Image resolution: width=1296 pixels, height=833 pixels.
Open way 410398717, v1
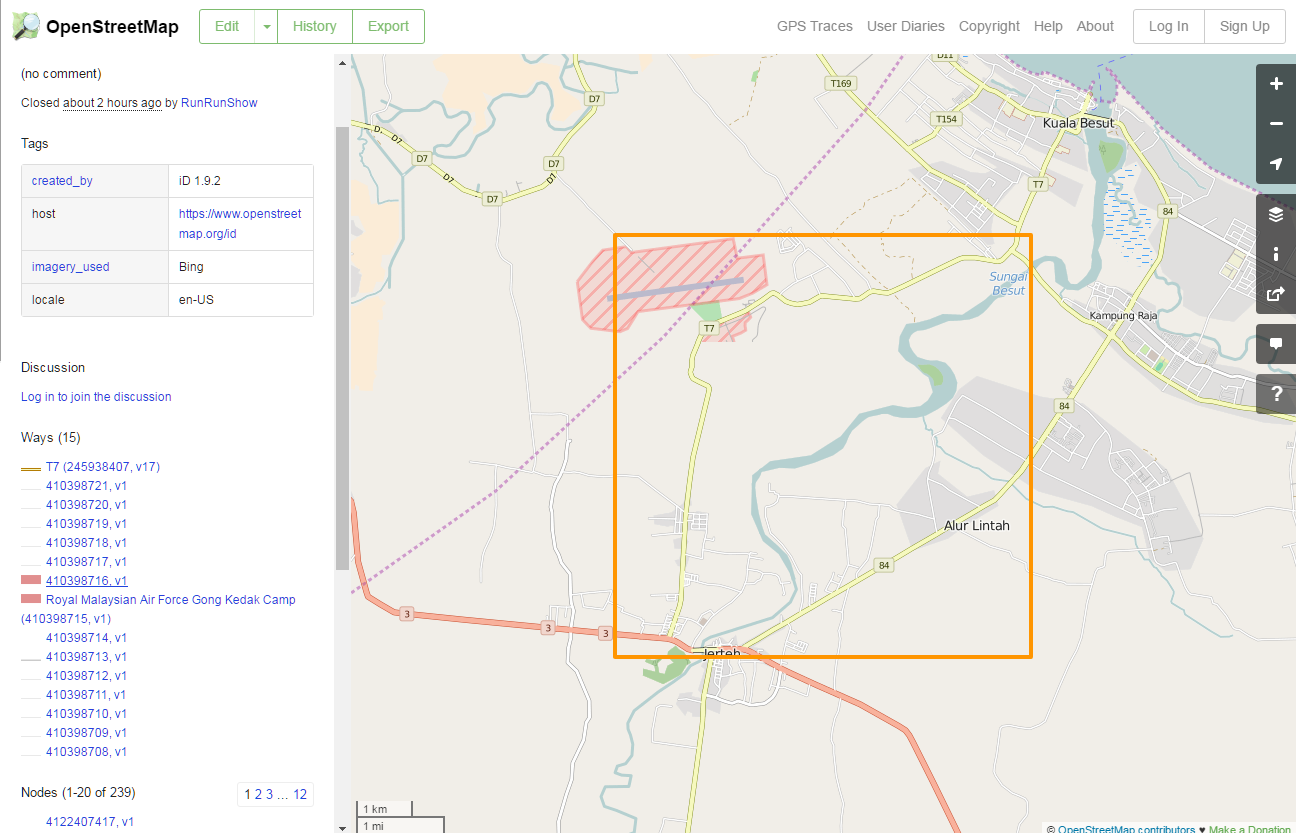tap(86, 562)
